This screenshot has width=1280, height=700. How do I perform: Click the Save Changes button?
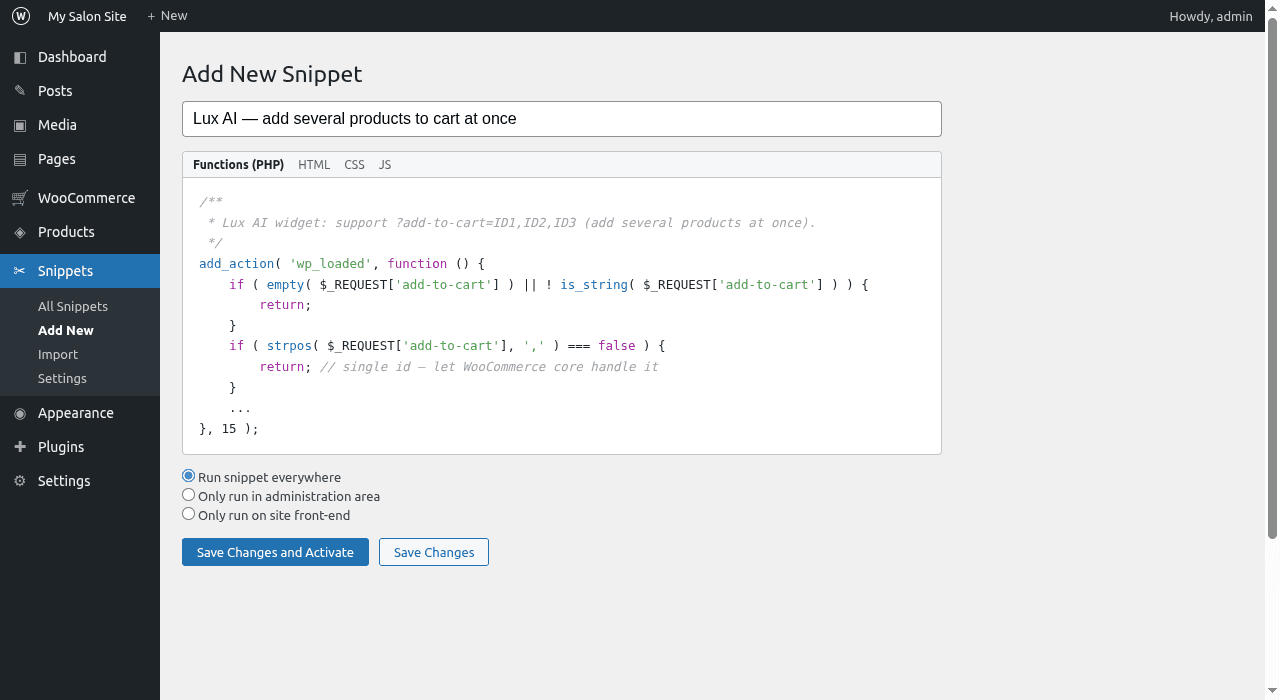tap(434, 552)
